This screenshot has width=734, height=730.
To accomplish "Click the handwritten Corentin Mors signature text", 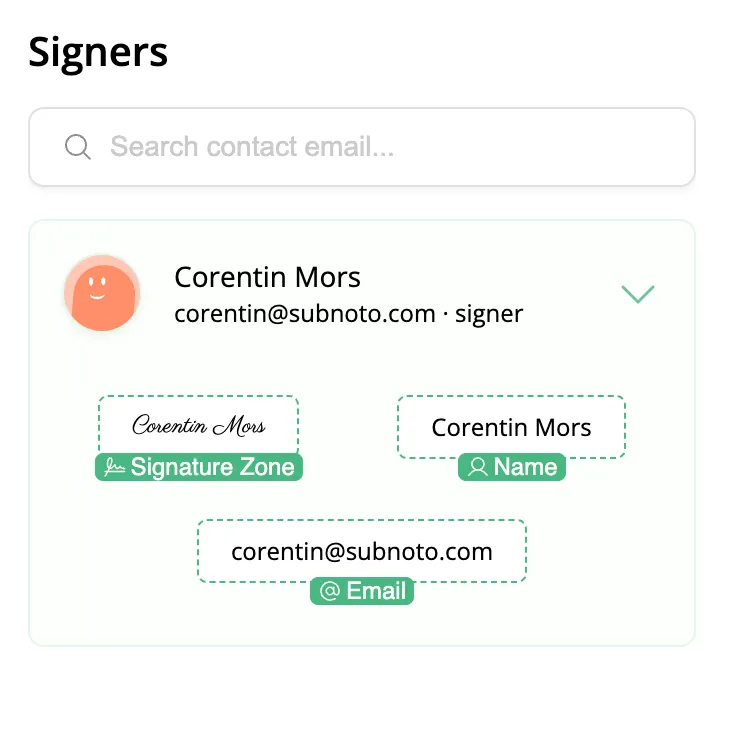I will click(x=199, y=426).
